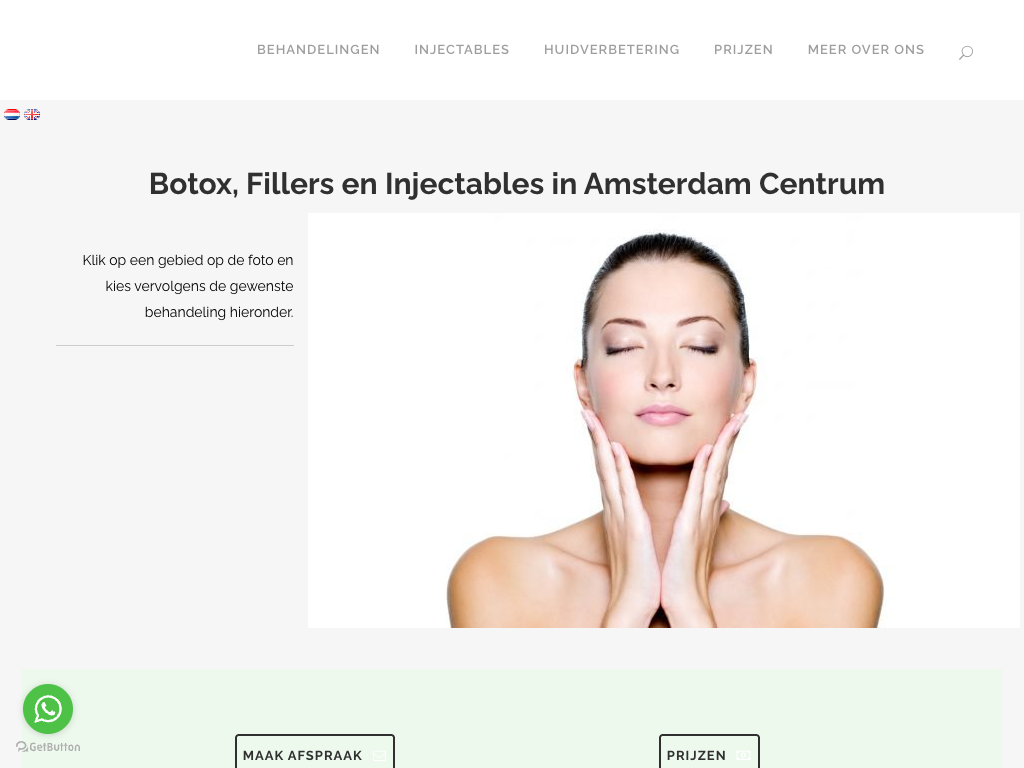This screenshot has width=1024, height=768.
Task: Open the Injectables menu item
Action: pyautogui.click(x=462, y=50)
